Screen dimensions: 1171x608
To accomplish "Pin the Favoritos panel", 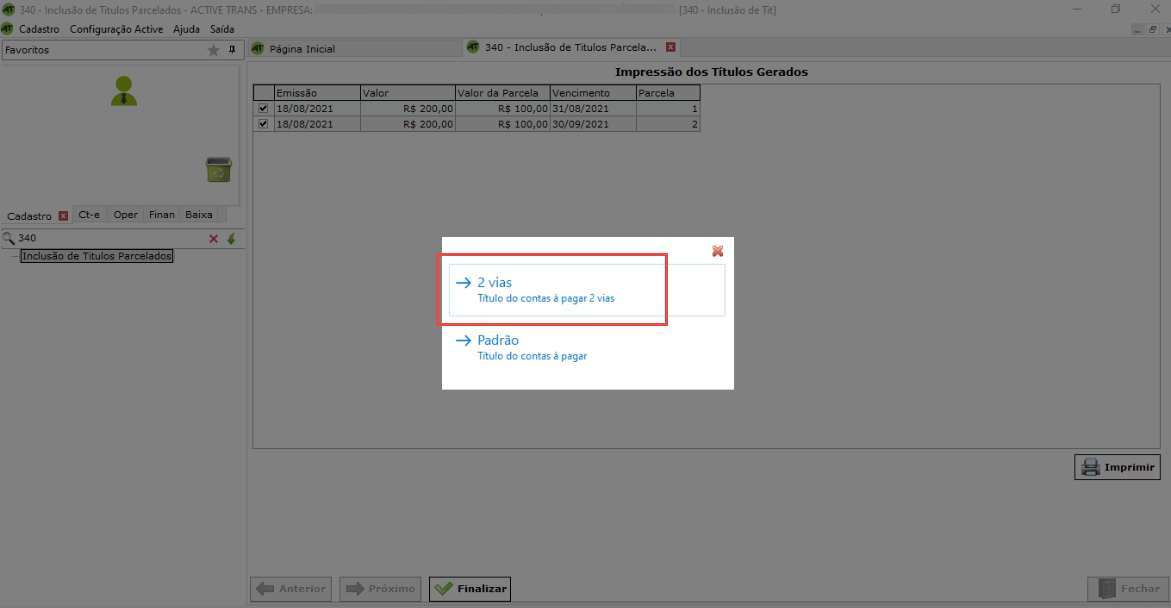I will (x=232, y=50).
